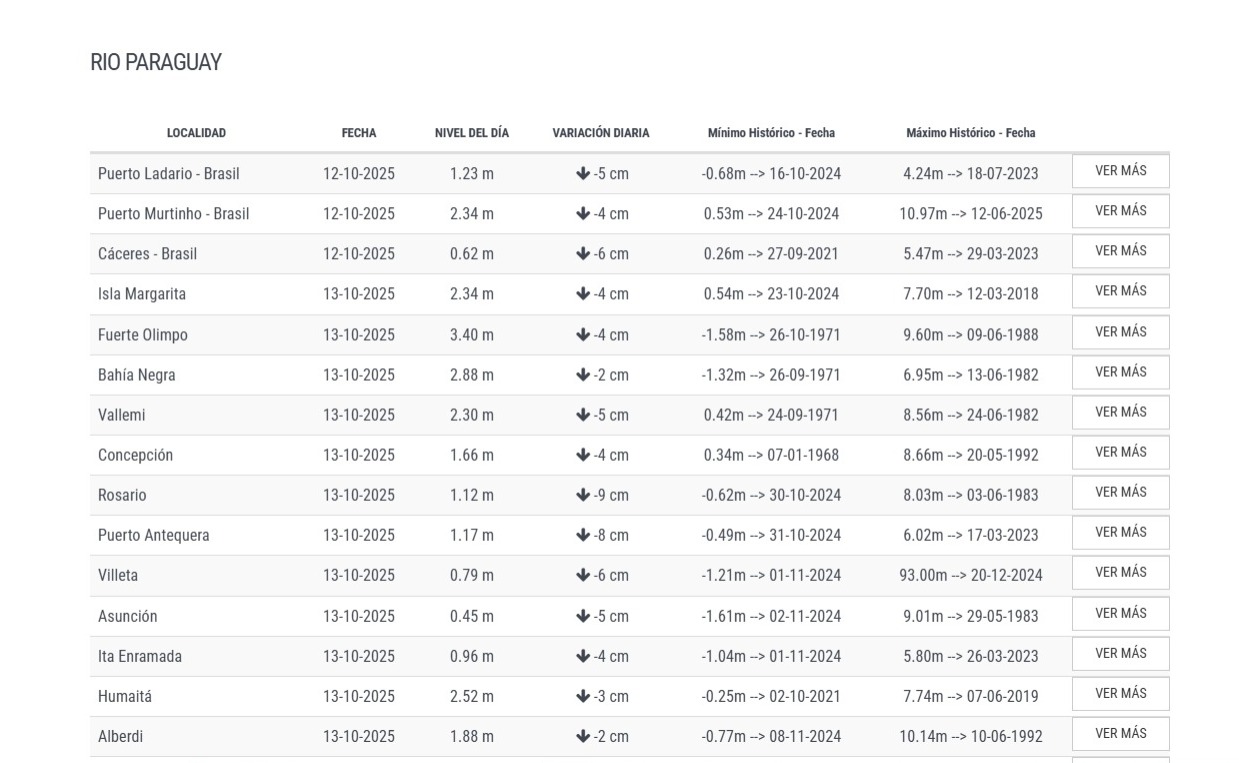The height and width of the screenshot is (763, 1239).
Task: Open VER MÁS for Puerto Ladario - Brasil
Action: click(x=1120, y=171)
